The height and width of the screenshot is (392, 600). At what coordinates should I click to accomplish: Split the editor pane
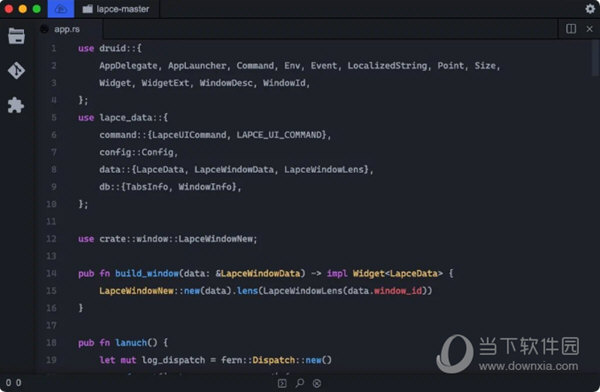tap(571, 29)
